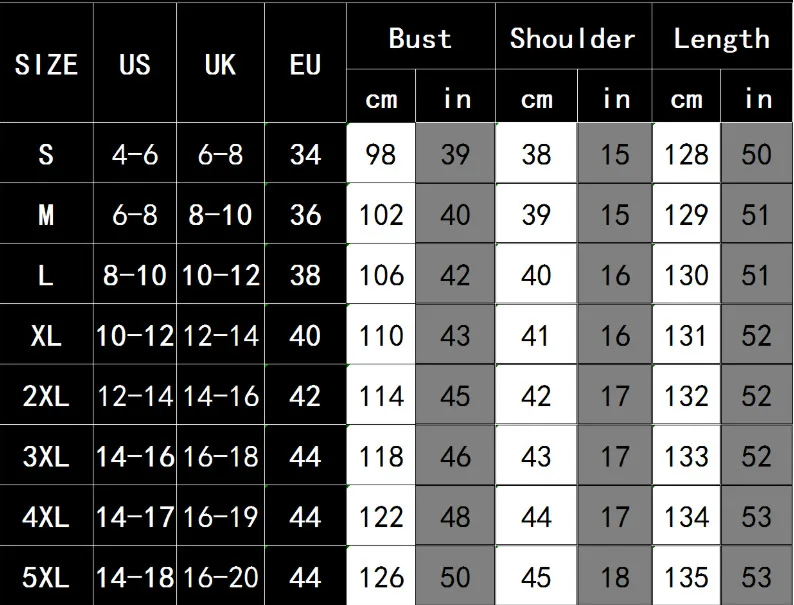794x605 pixels.
Task: Click the shoulder 18 inch cell
Action: click(x=615, y=577)
